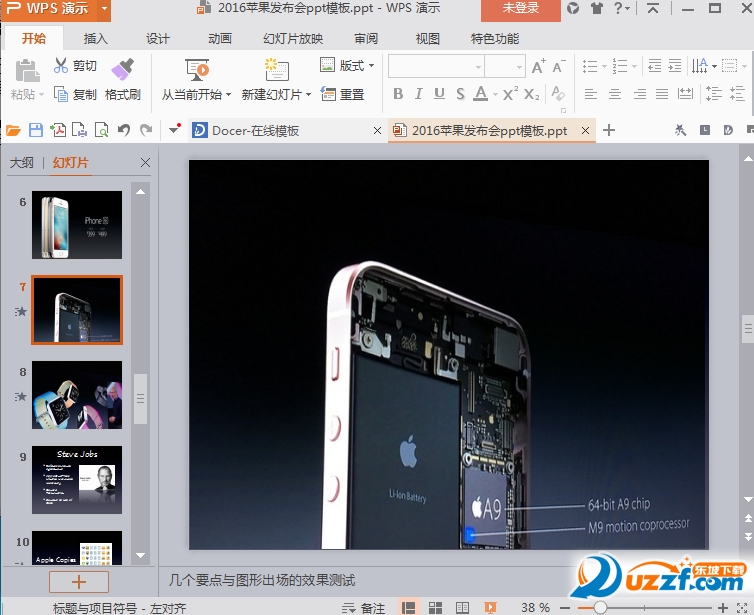Image resolution: width=754 pixels, height=615 pixels.
Task: Increase the indent level
Action: pyautogui.click(x=675, y=65)
